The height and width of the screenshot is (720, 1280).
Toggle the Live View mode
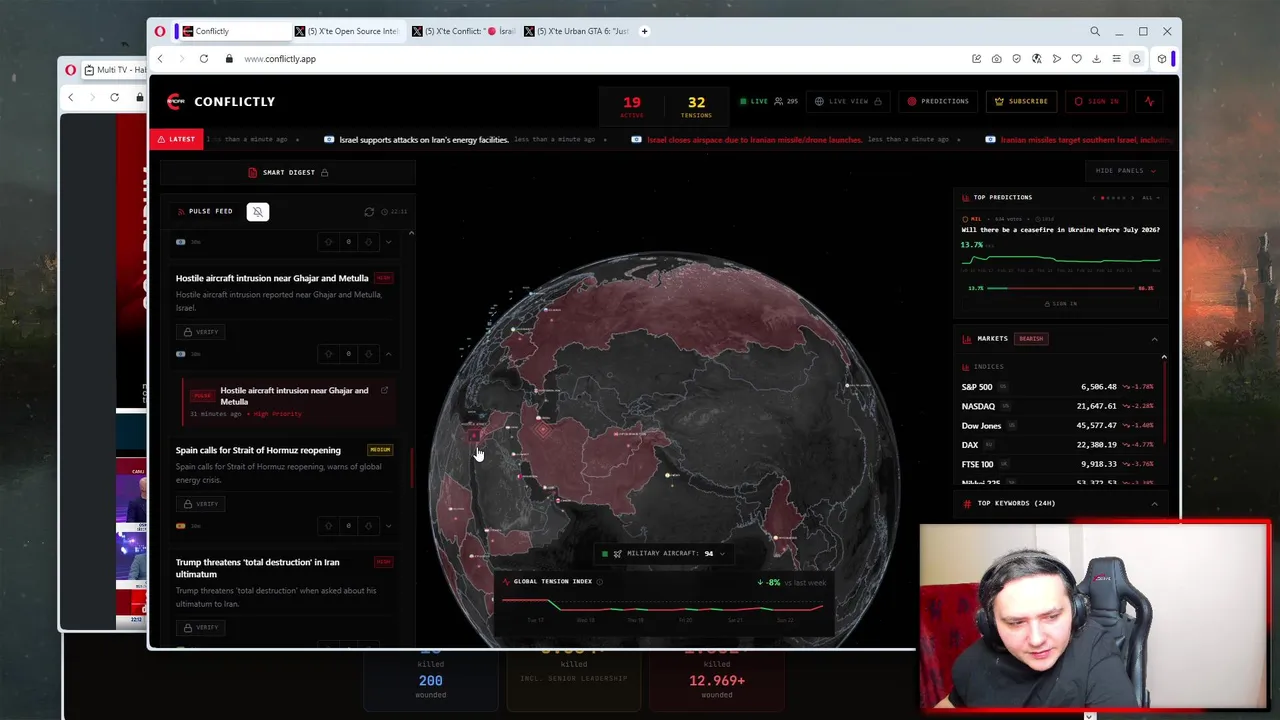click(x=848, y=101)
